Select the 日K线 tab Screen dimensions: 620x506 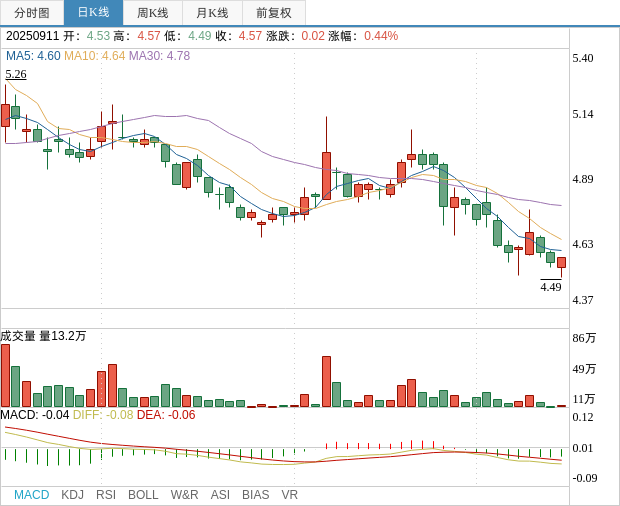93,13
